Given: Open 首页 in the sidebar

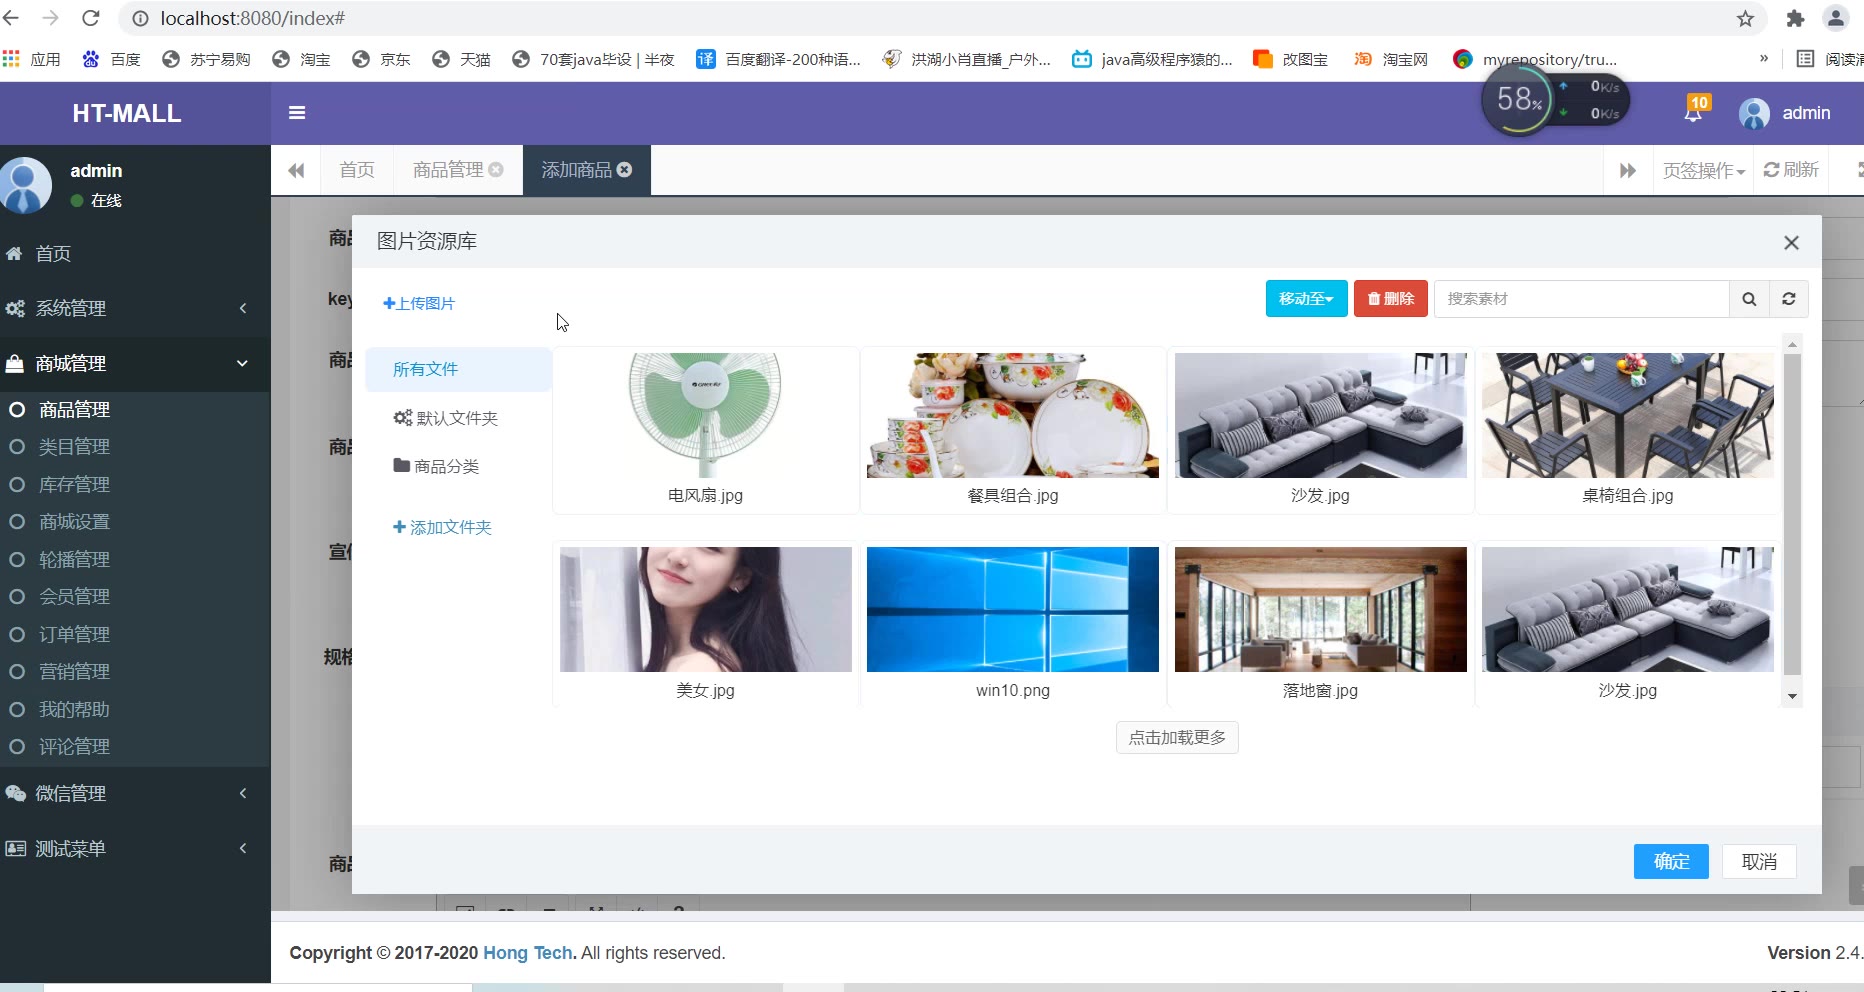Looking at the screenshot, I should coord(135,254).
